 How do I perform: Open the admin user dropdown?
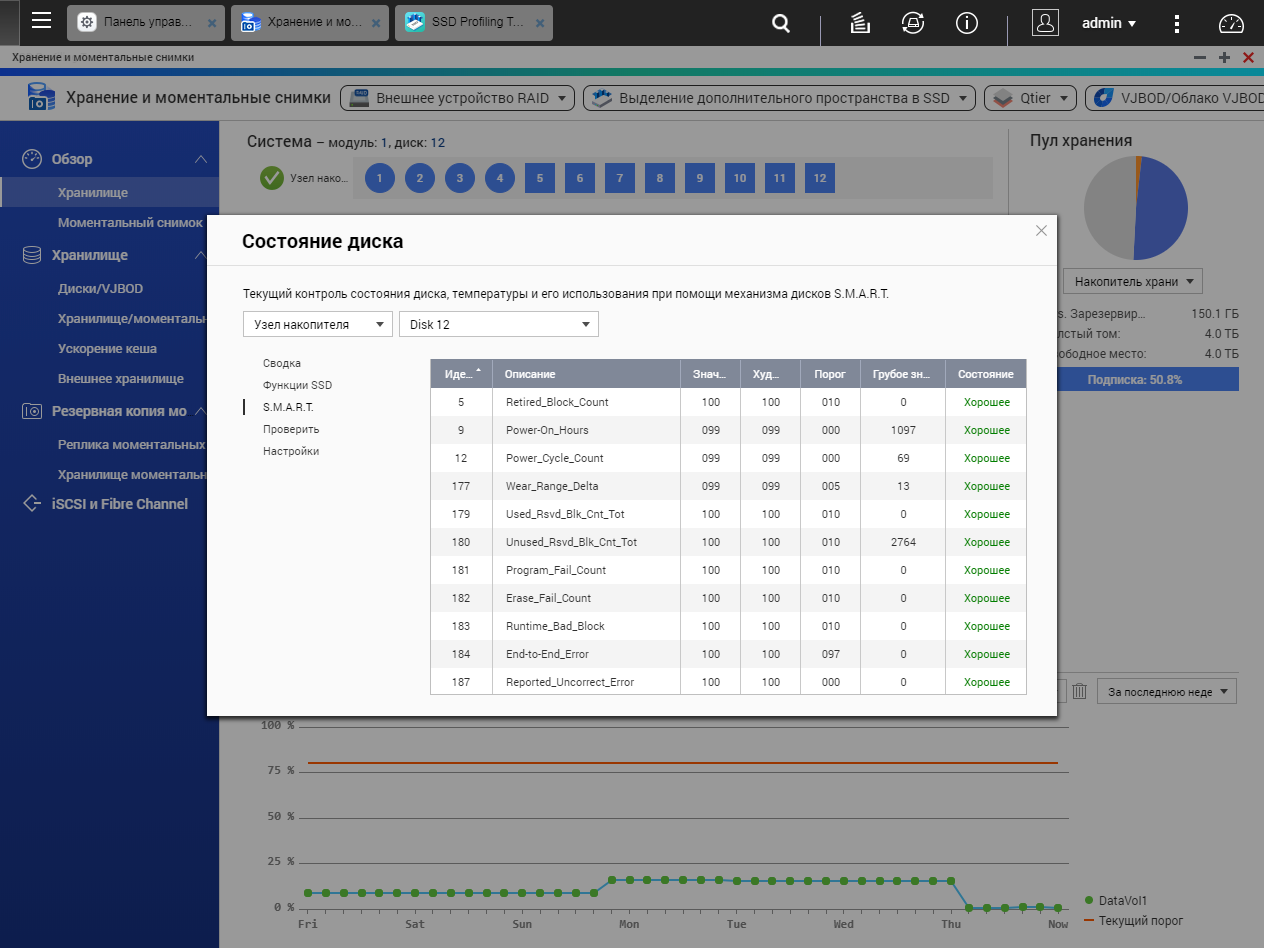(x=1109, y=23)
